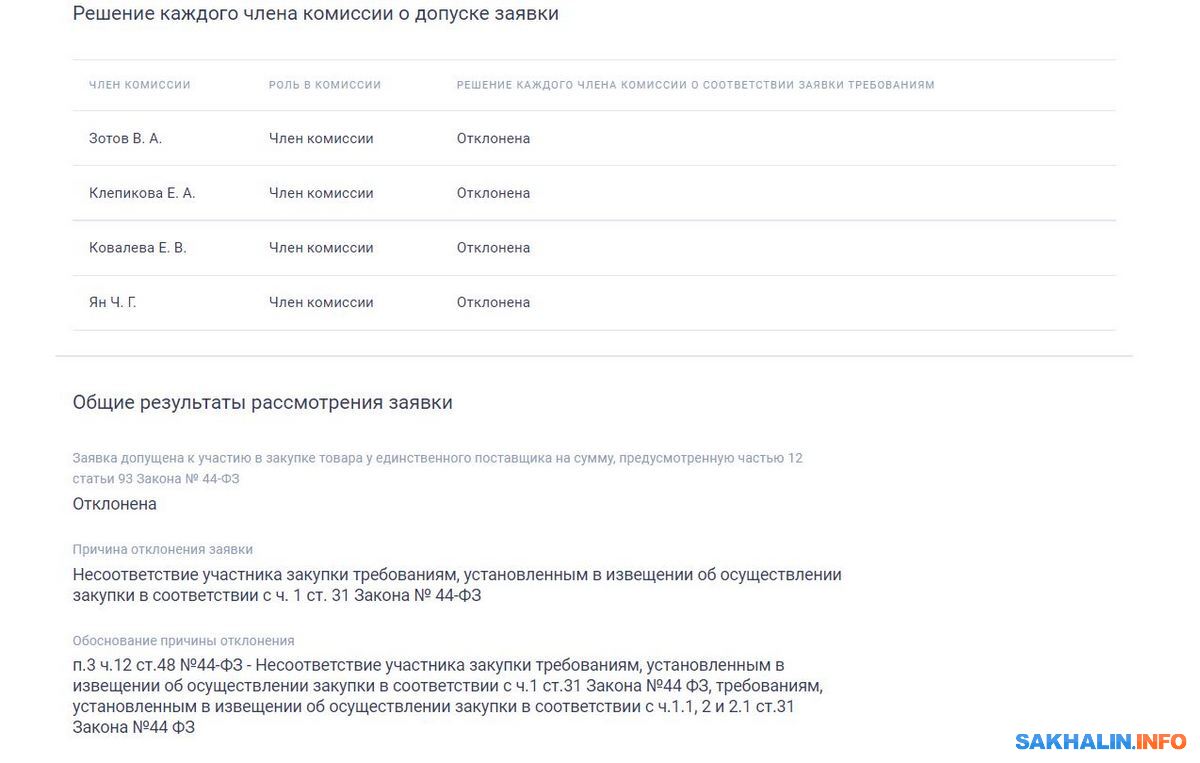Click "Отклонена" in the Ян Ч. Г. row

pos(493,302)
